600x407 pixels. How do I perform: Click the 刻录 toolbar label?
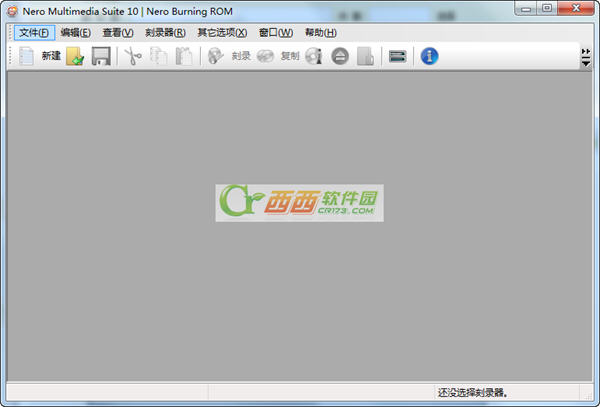pyautogui.click(x=241, y=56)
